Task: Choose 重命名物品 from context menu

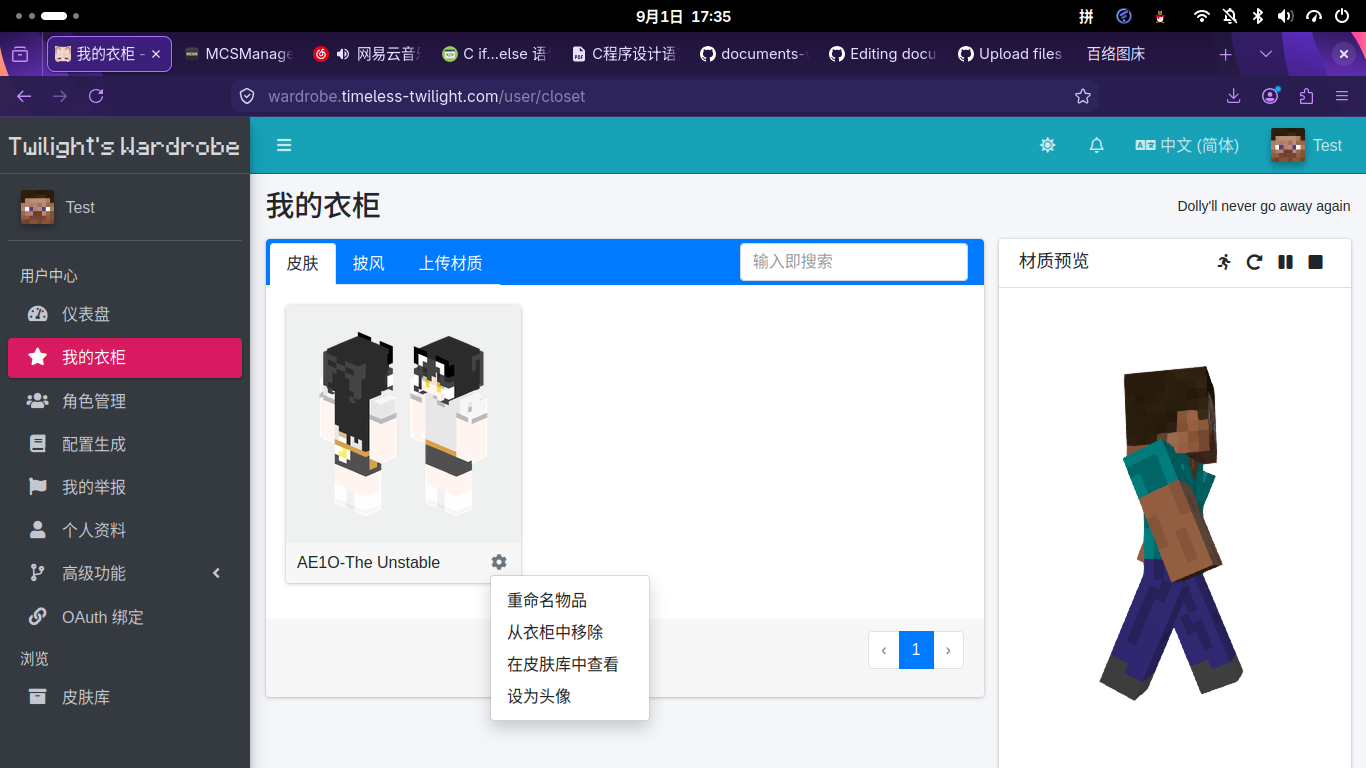Action: 570,600
